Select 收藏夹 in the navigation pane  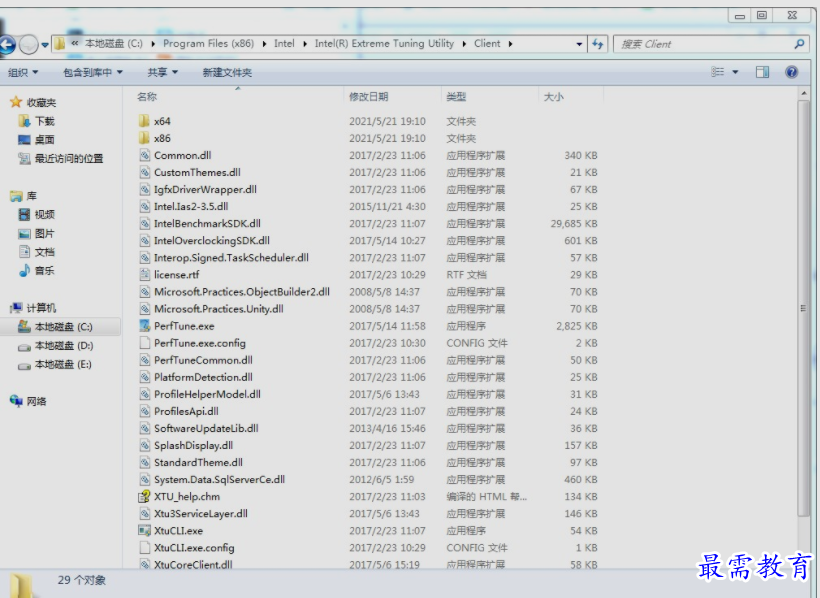tap(41, 102)
